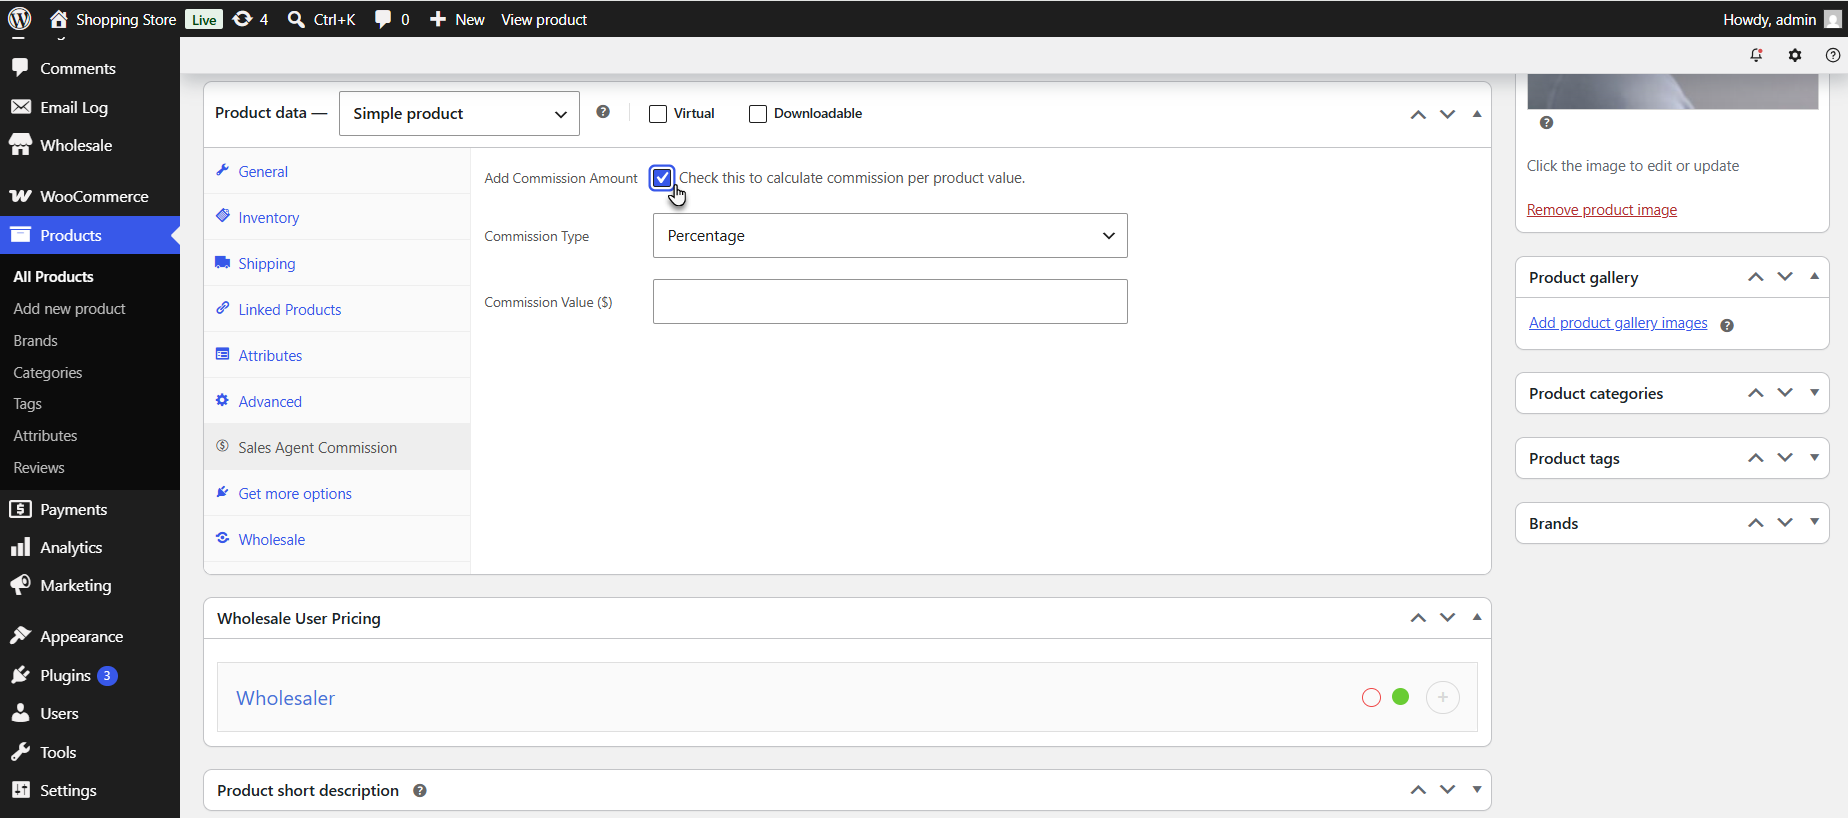The image size is (1848, 818).
Task: Open the Analytics sidebar item
Action: click(x=90, y=547)
